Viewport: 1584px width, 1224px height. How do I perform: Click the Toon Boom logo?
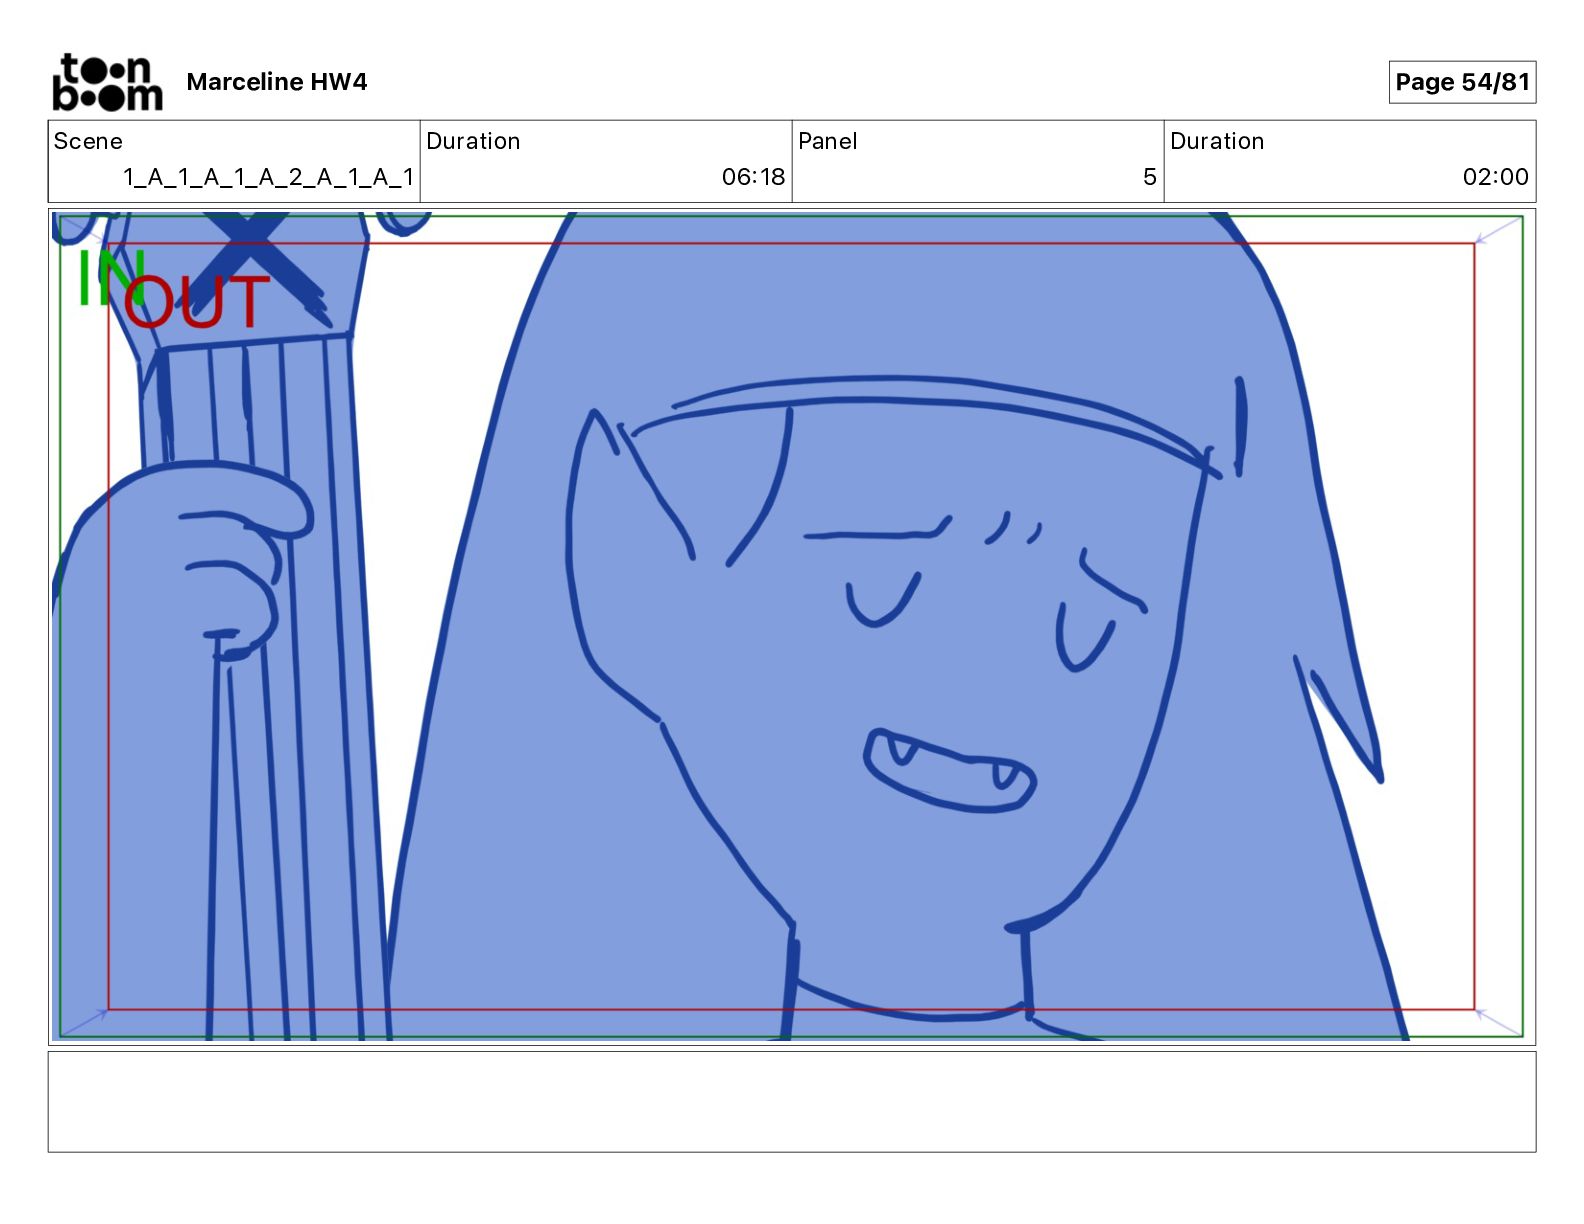[x=107, y=82]
